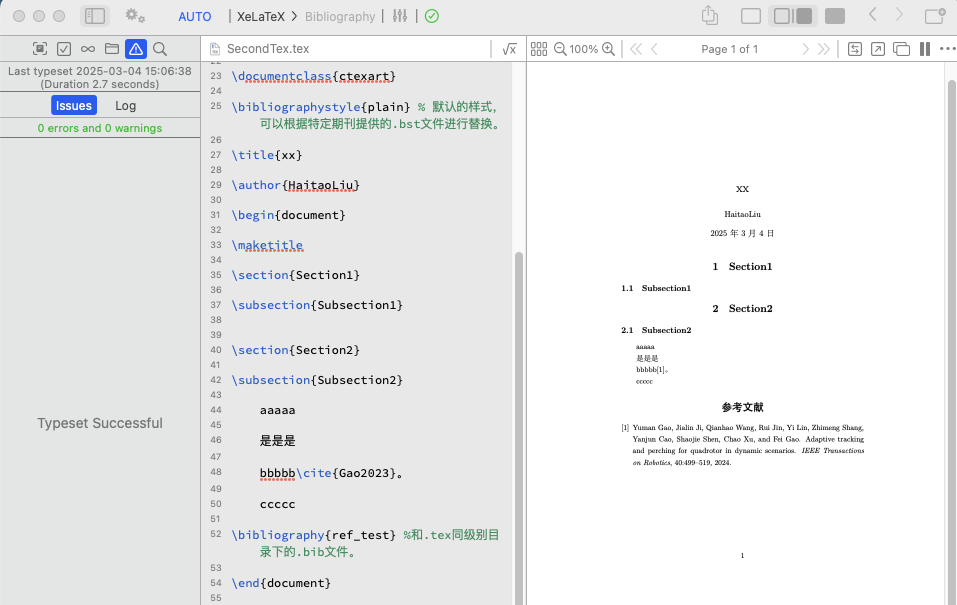Open the search magnifier sidebar tab
Viewport: 957px width, 605px height.
pos(160,49)
